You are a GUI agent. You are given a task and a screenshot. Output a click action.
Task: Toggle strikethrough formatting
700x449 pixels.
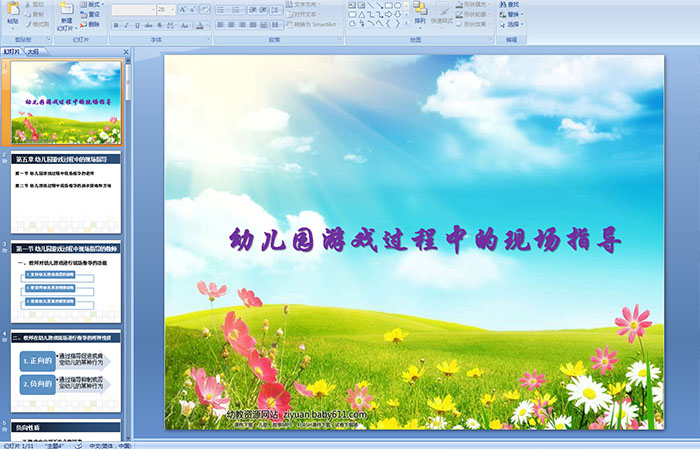149,25
